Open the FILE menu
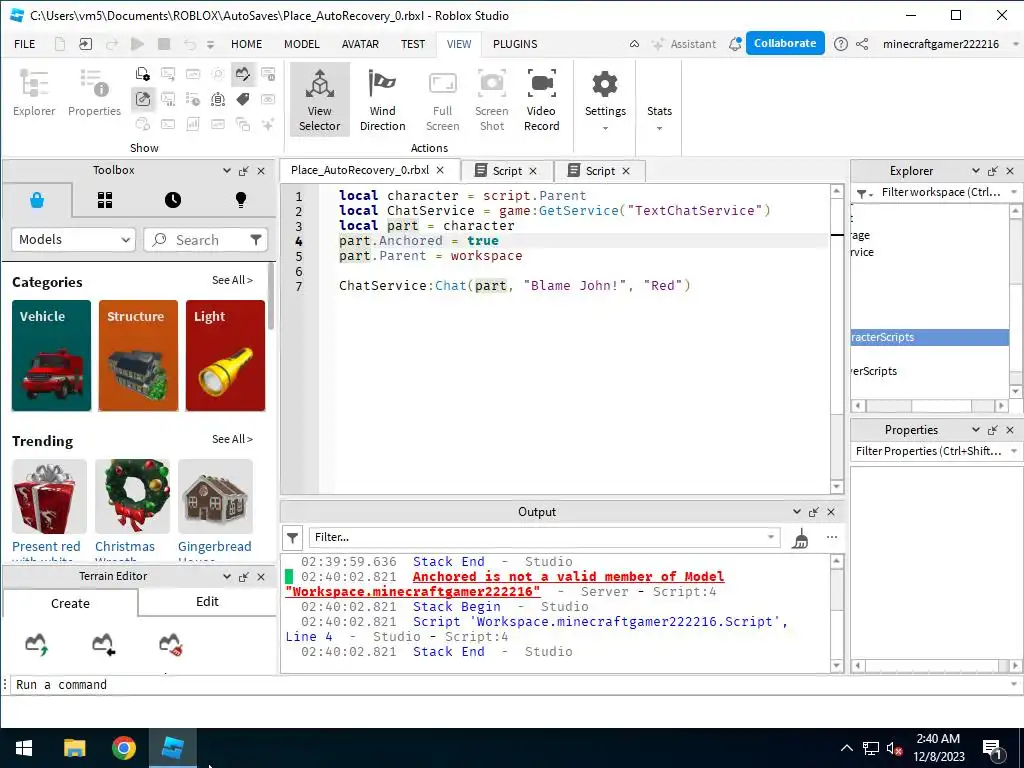This screenshot has height=768, width=1024. pyautogui.click(x=24, y=44)
